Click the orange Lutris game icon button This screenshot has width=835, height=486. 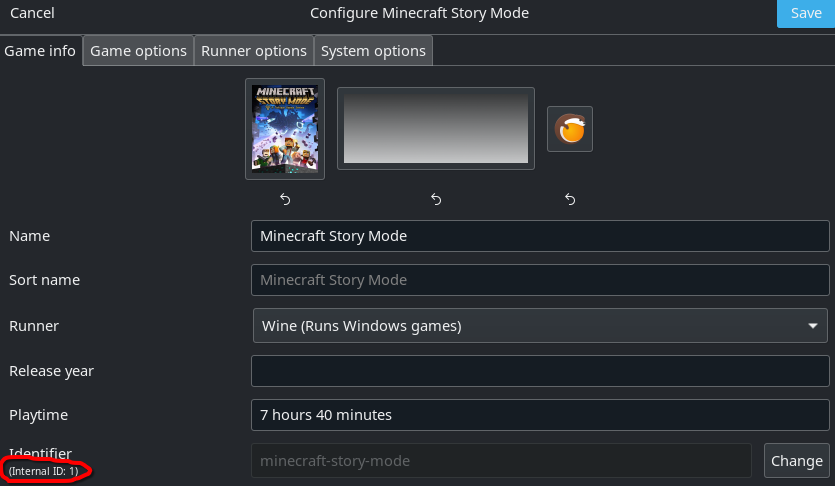(x=570, y=129)
